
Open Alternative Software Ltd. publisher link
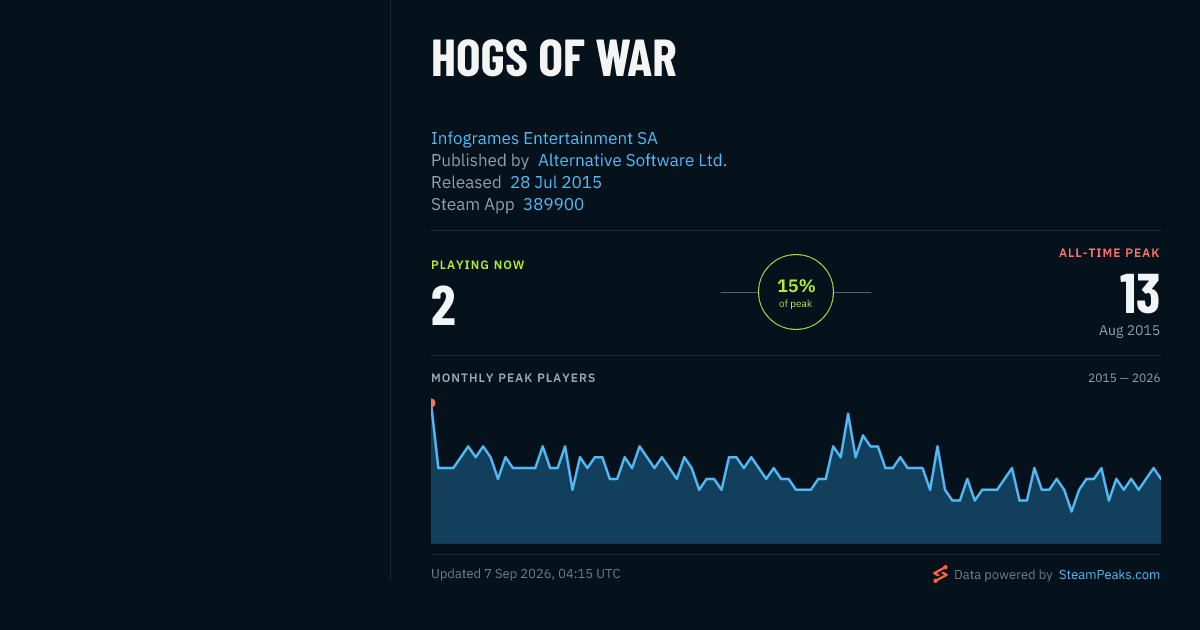[632, 160]
